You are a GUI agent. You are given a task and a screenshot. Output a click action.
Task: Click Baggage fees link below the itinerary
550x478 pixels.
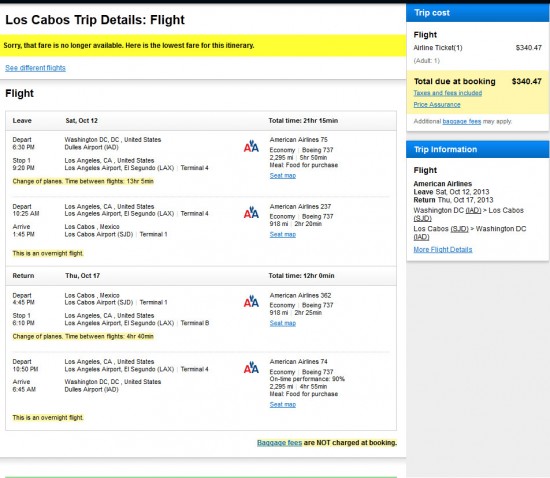(x=280, y=443)
